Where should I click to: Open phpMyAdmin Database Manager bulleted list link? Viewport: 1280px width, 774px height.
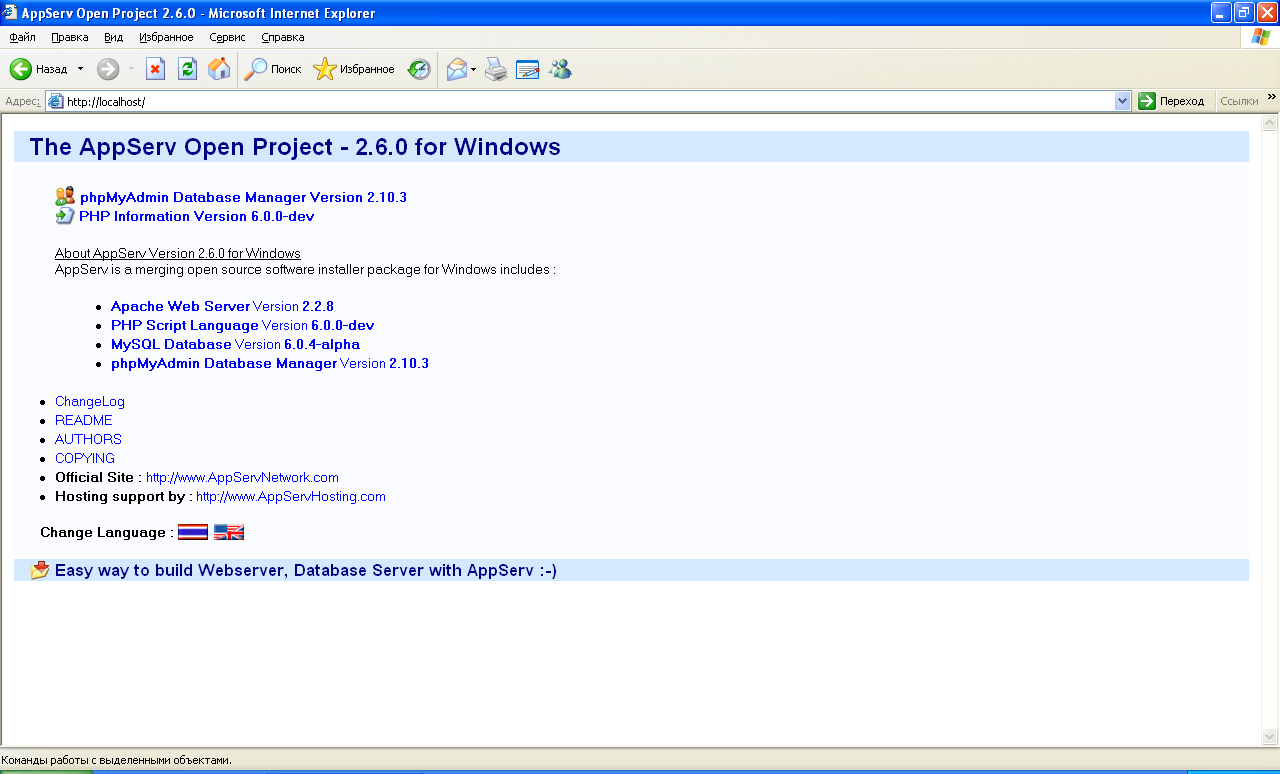point(224,363)
